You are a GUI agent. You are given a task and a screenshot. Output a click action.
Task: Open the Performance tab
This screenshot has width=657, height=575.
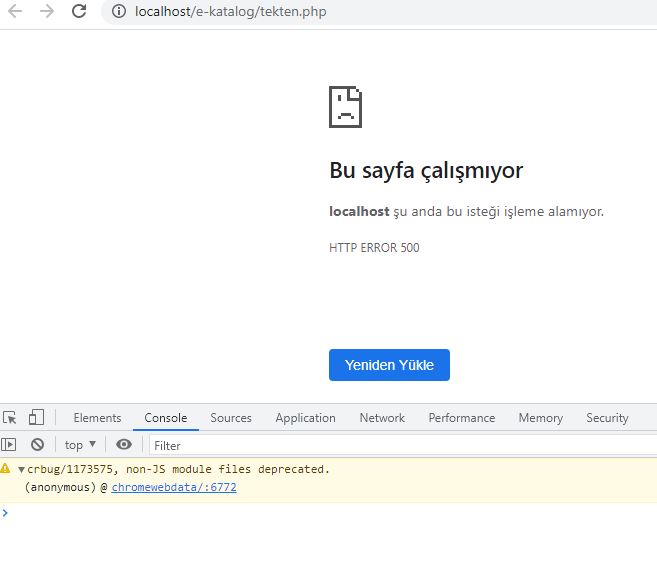tap(462, 418)
